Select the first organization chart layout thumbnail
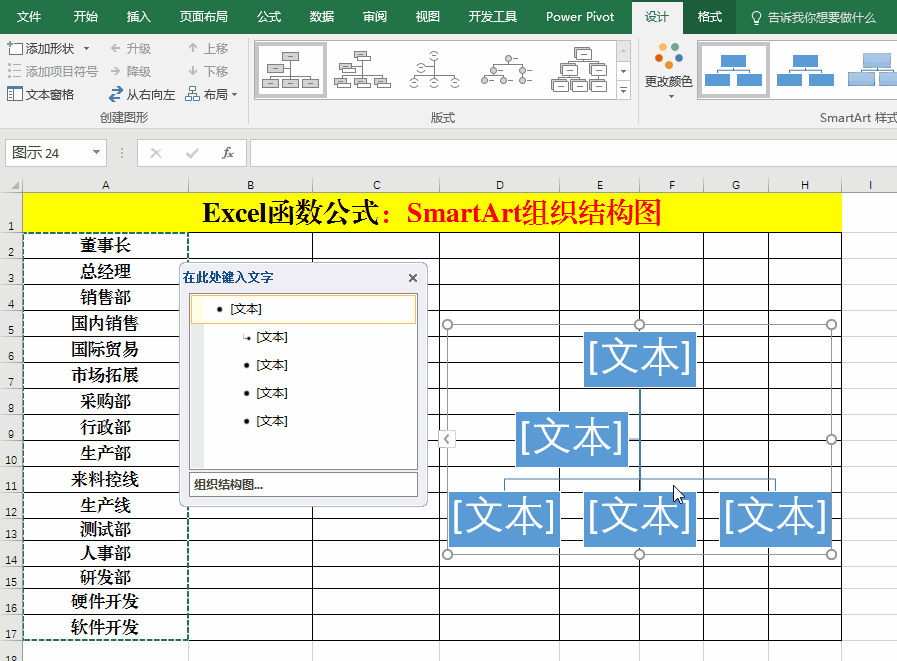This screenshot has height=661, width=897. point(290,71)
